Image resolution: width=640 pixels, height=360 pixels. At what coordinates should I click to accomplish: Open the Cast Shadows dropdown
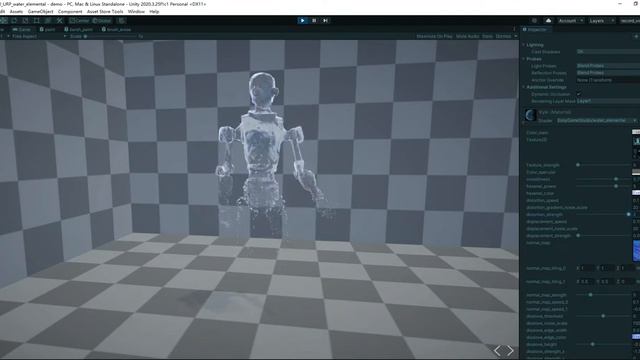click(608, 52)
